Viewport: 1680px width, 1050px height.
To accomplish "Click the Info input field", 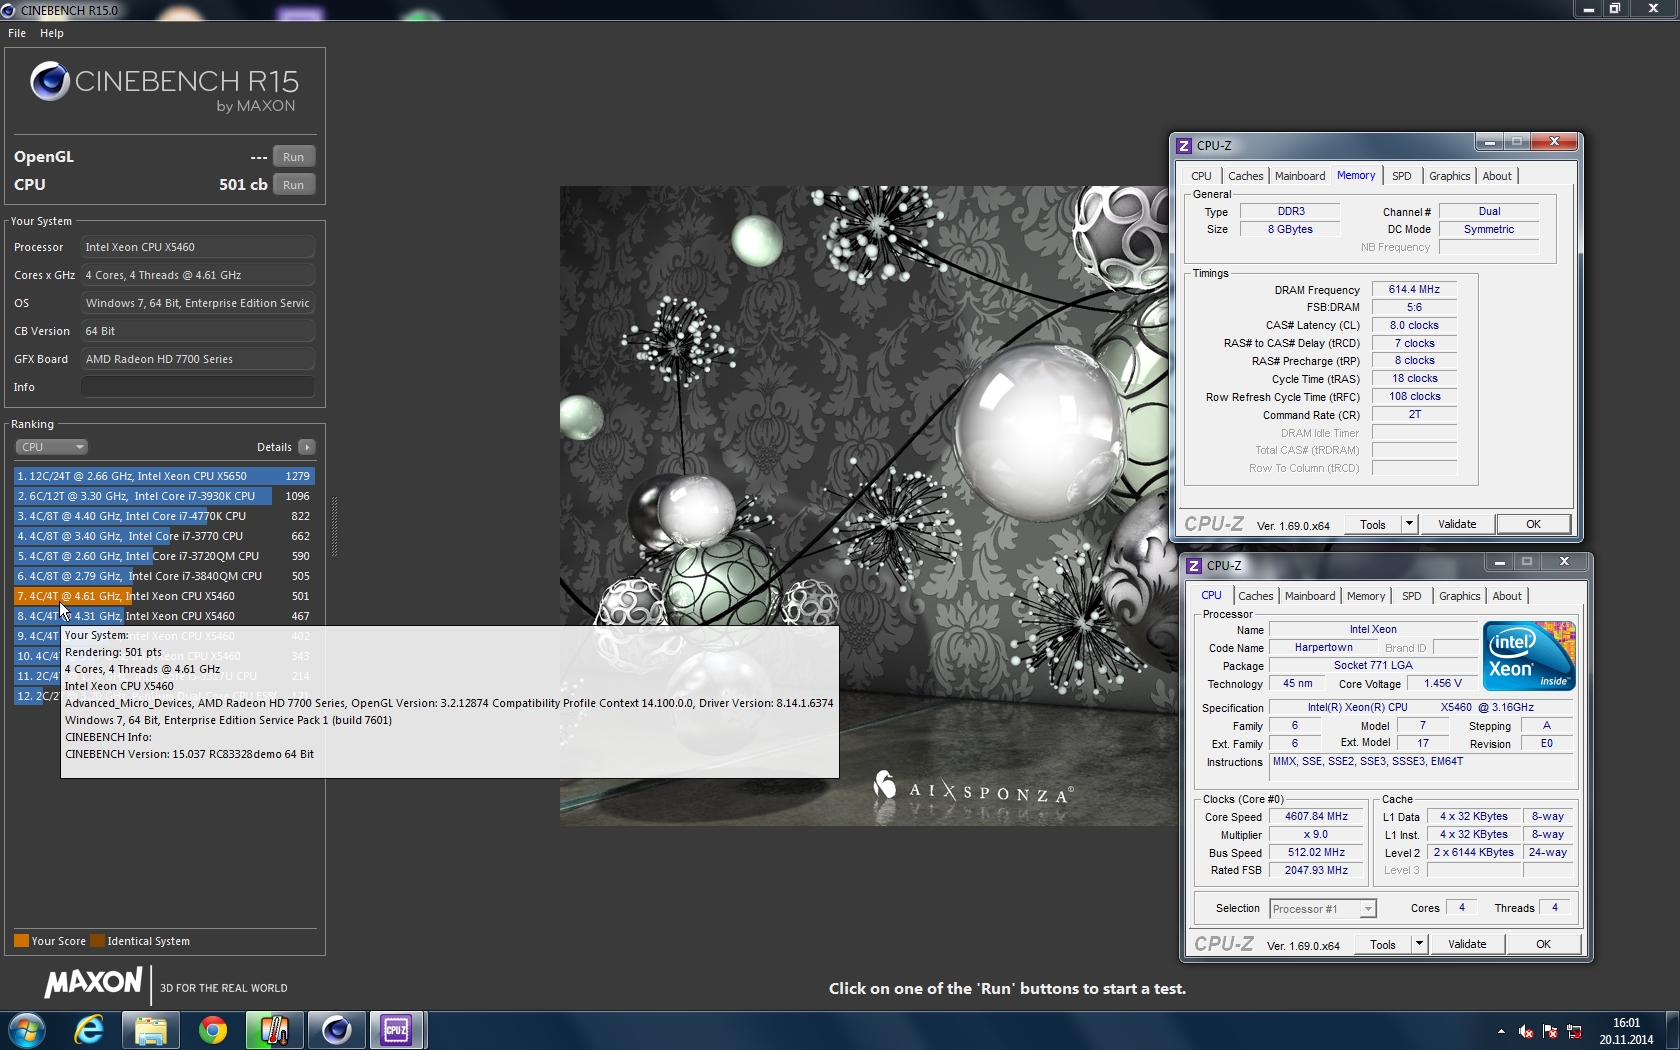I will (198, 387).
